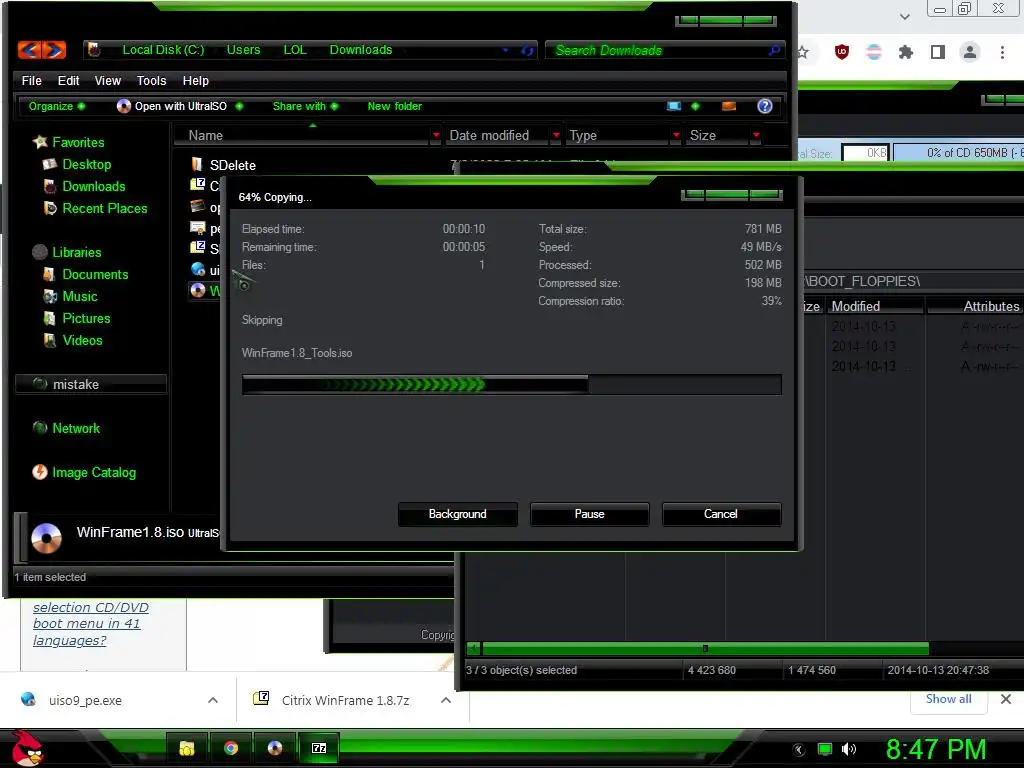Click the WinFrame1.8.iso disc thumbnail in details pane
Screen dimensions: 1024x768
(46, 538)
